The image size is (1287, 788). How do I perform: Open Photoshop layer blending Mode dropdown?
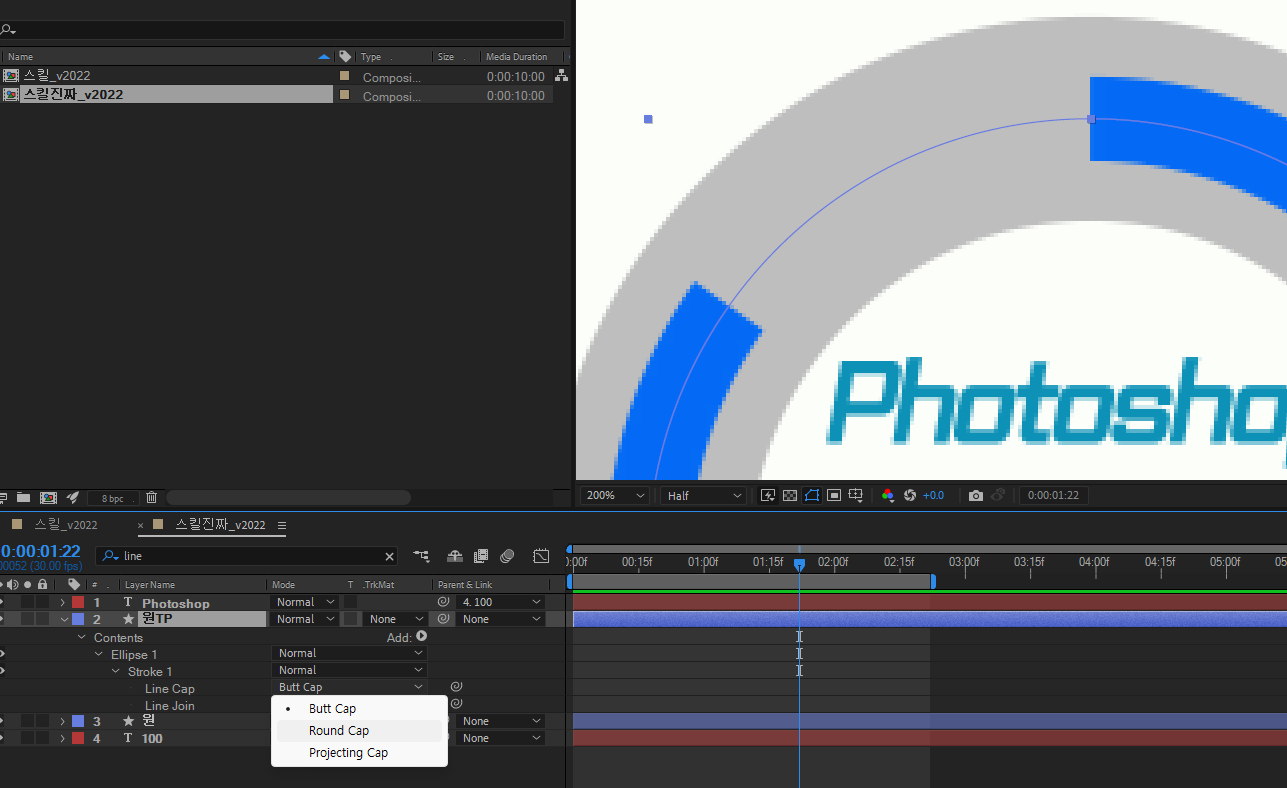305,603
